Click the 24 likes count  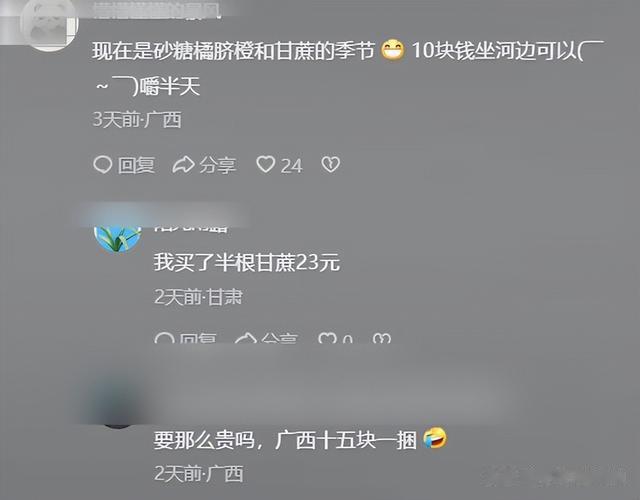pos(291,166)
